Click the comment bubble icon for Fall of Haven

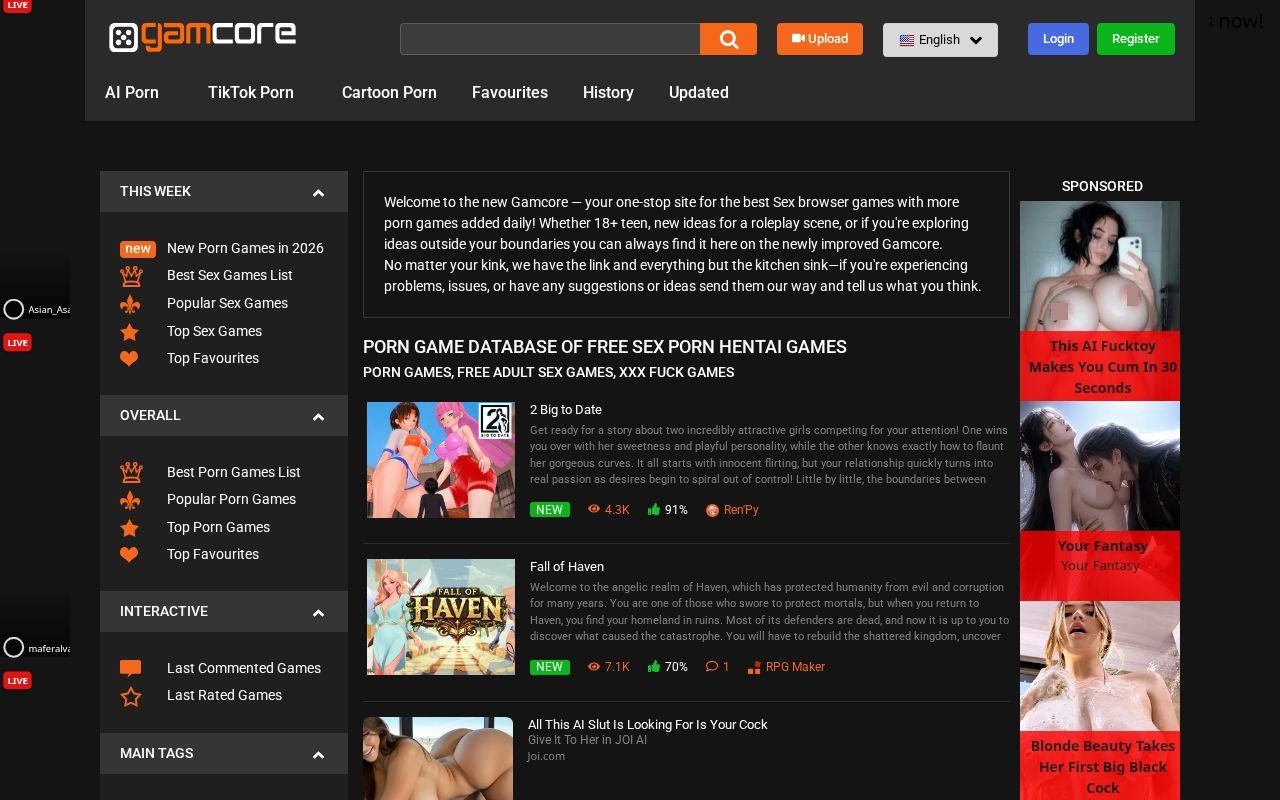712,666
